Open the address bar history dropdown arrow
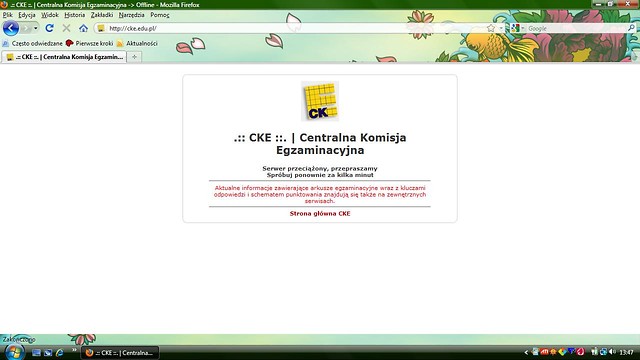The image size is (640, 360). coord(501,28)
